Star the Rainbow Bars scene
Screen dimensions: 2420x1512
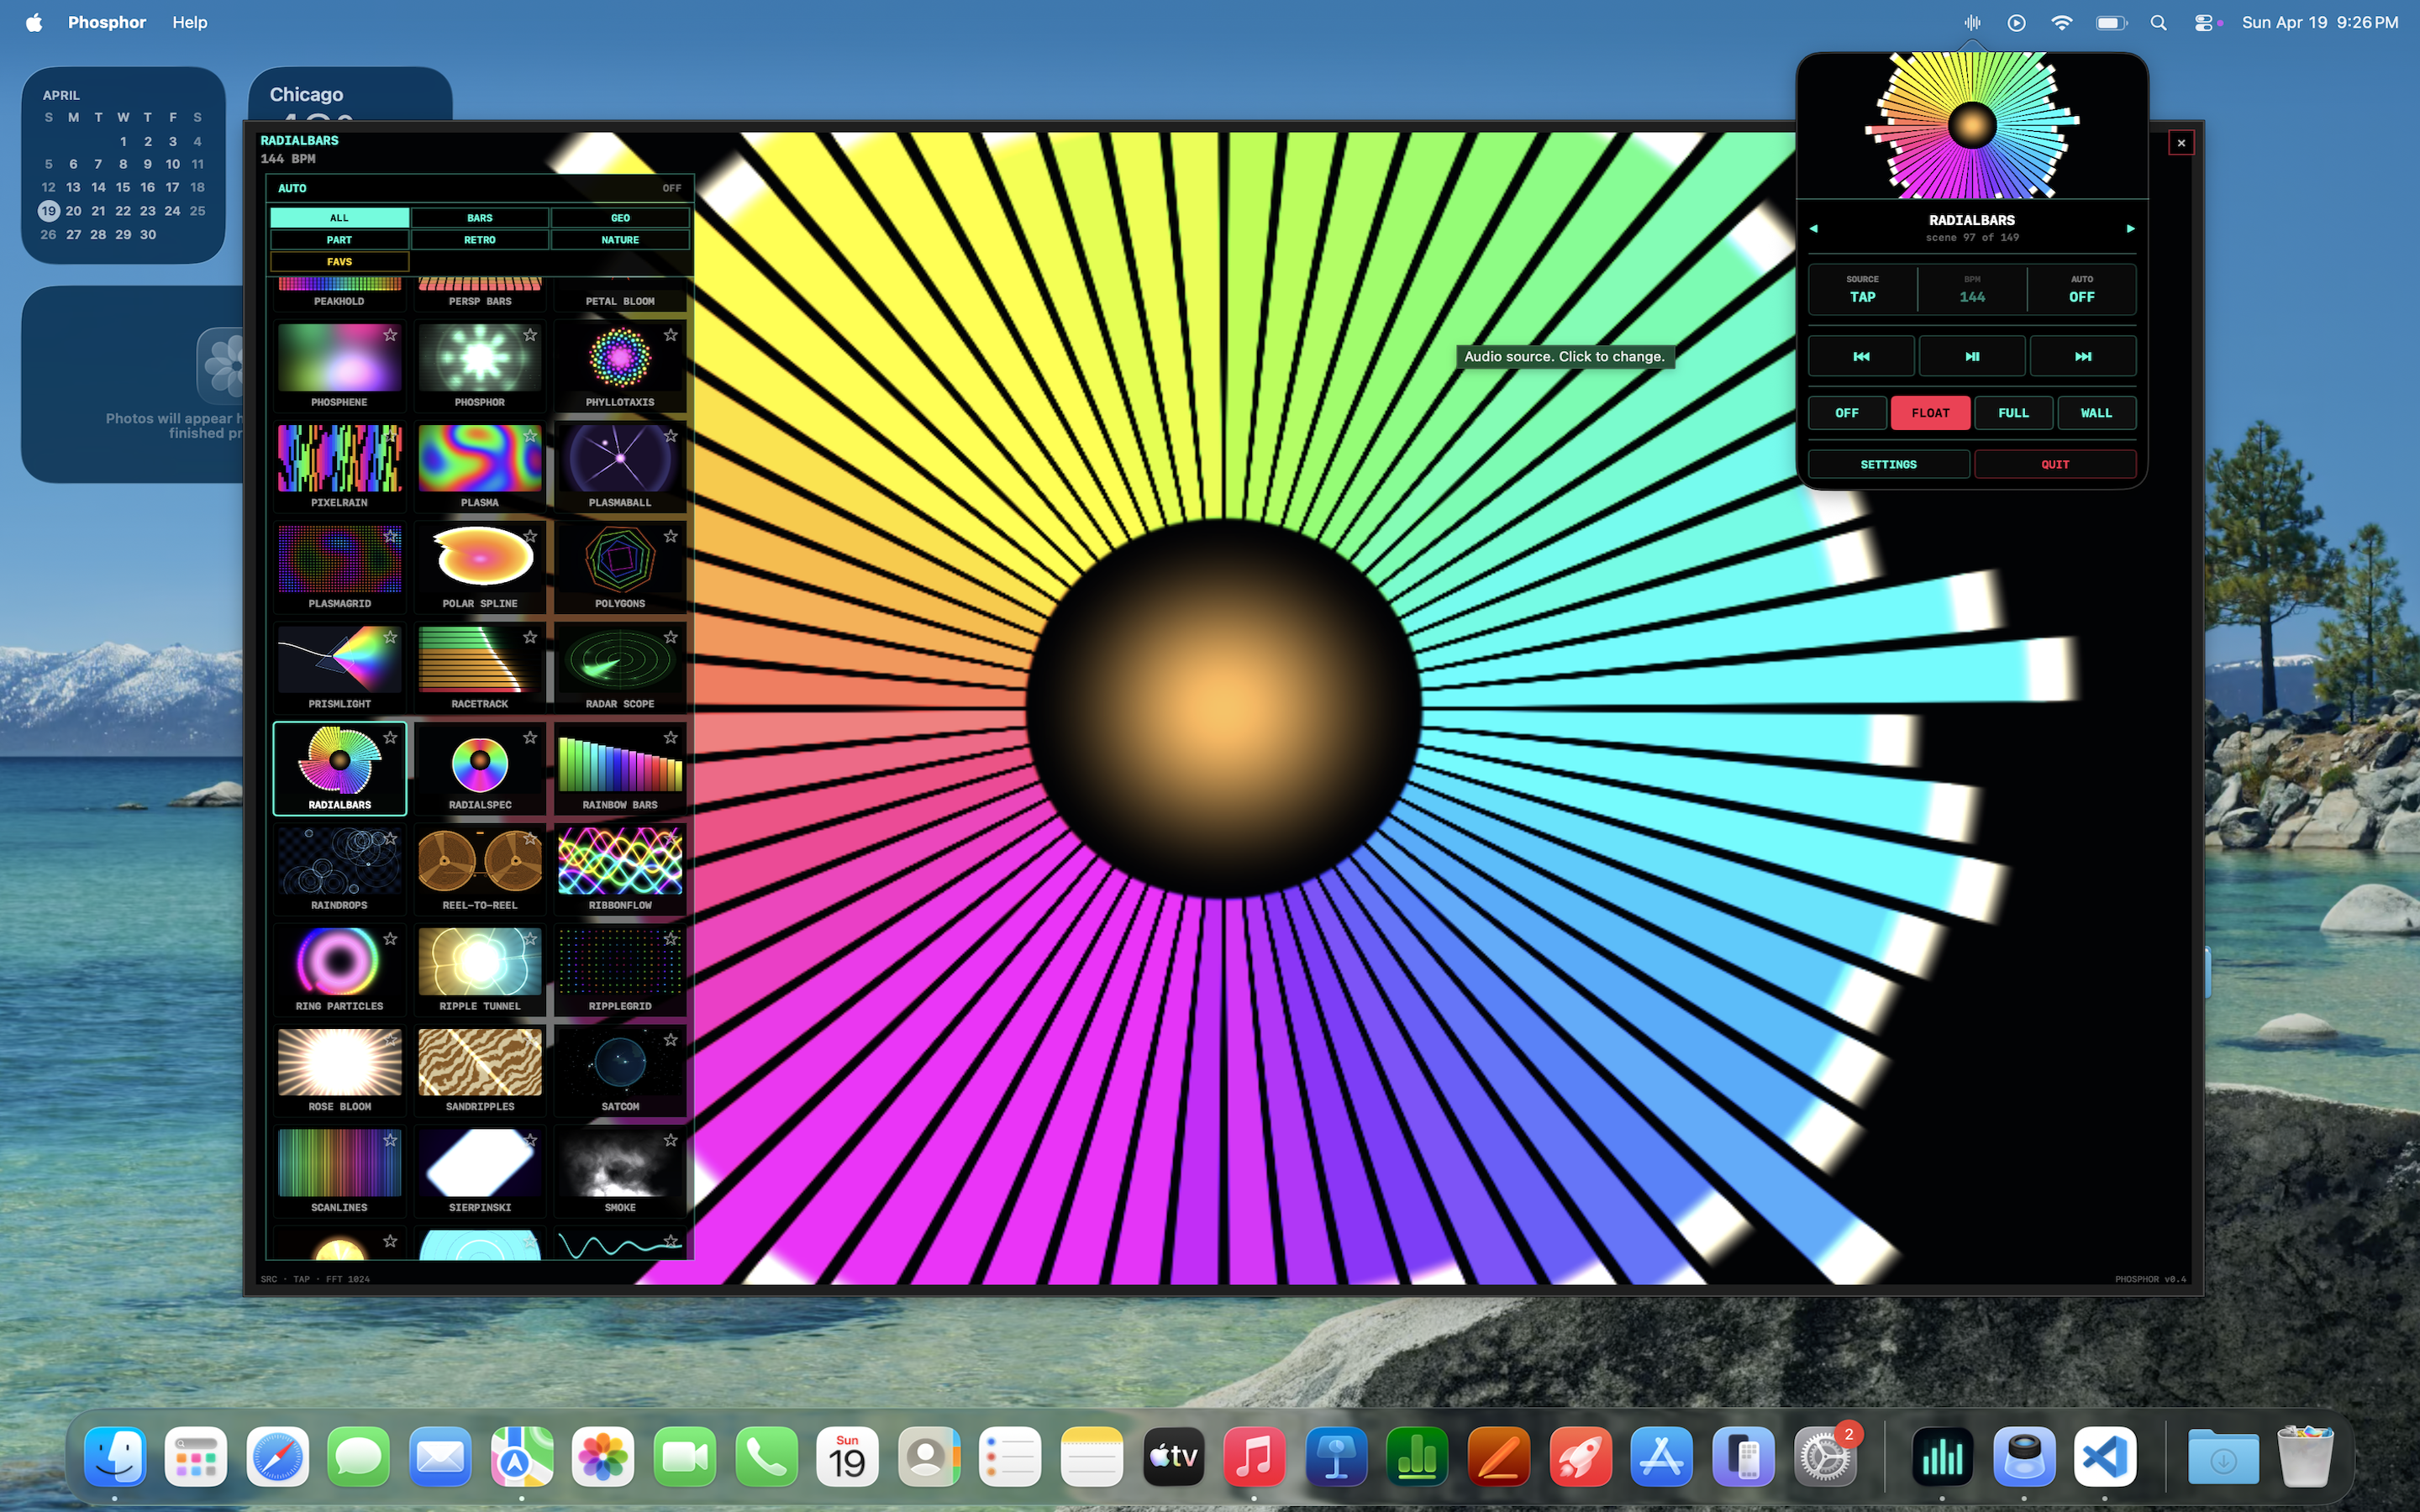(x=671, y=738)
